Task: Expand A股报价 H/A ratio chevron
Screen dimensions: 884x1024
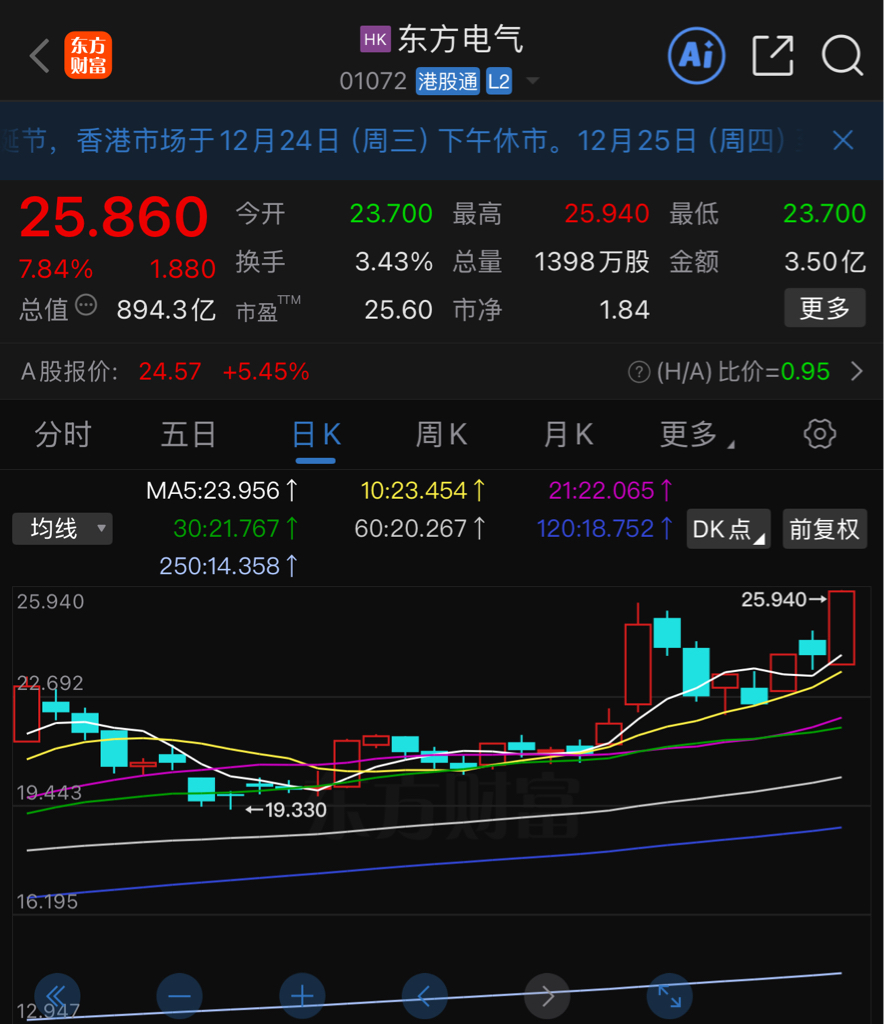Action: (x=857, y=372)
